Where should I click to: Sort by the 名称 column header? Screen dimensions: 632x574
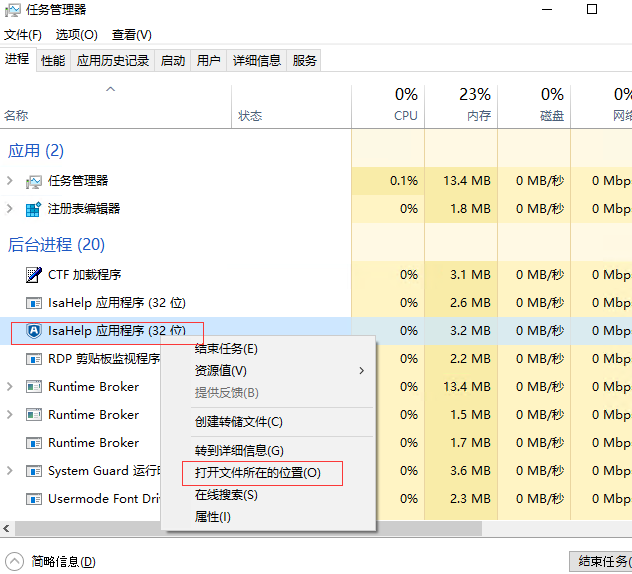(116, 106)
